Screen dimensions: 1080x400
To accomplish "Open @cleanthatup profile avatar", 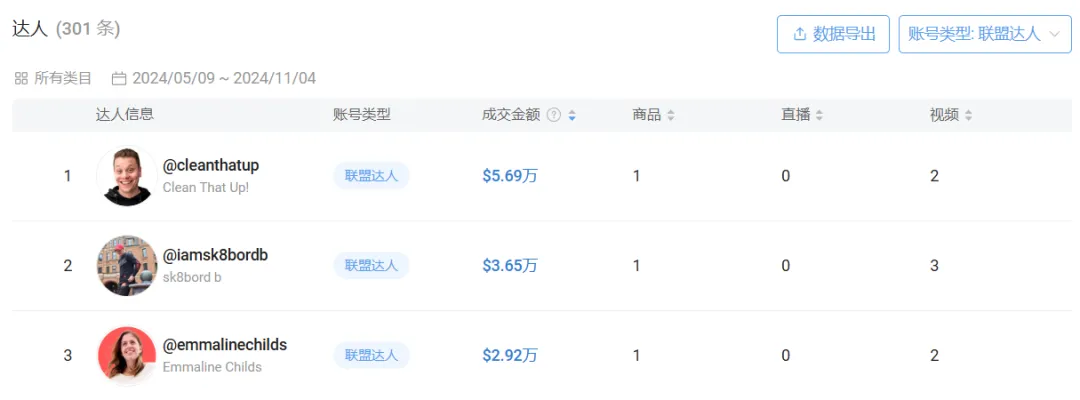I will tap(127, 176).
